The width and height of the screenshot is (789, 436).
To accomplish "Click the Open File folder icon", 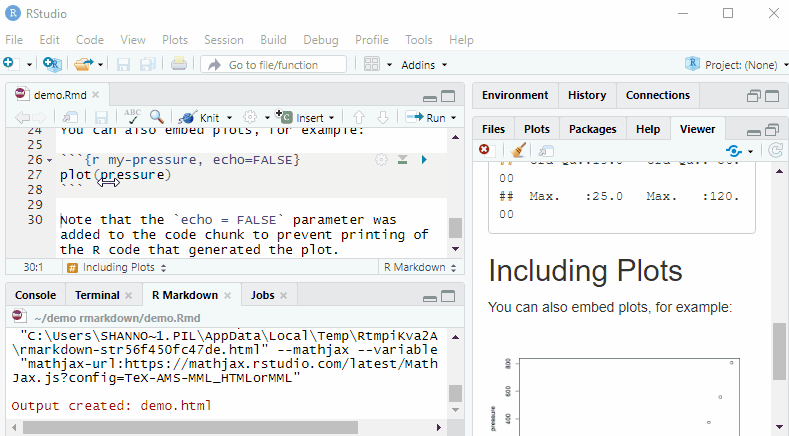I will point(84,64).
